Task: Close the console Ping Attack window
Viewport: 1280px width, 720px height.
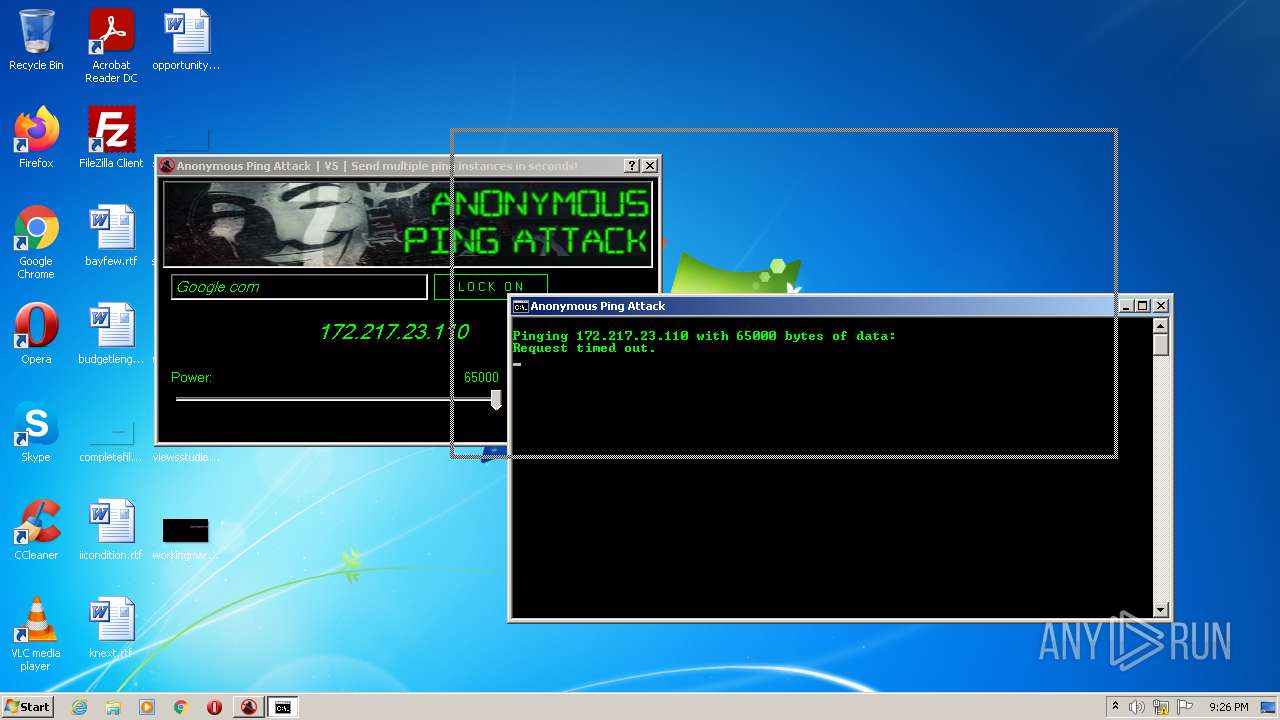Action: click(1160, 306)
